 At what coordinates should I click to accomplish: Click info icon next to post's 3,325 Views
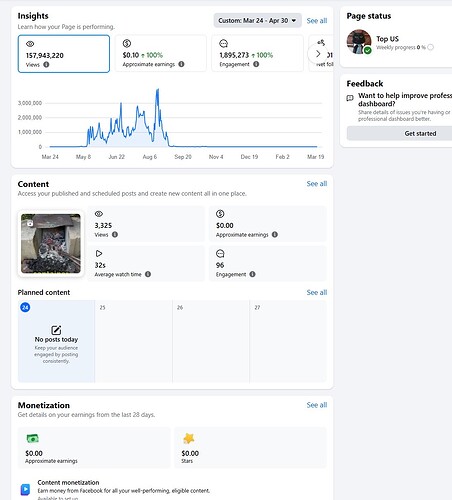115,234
